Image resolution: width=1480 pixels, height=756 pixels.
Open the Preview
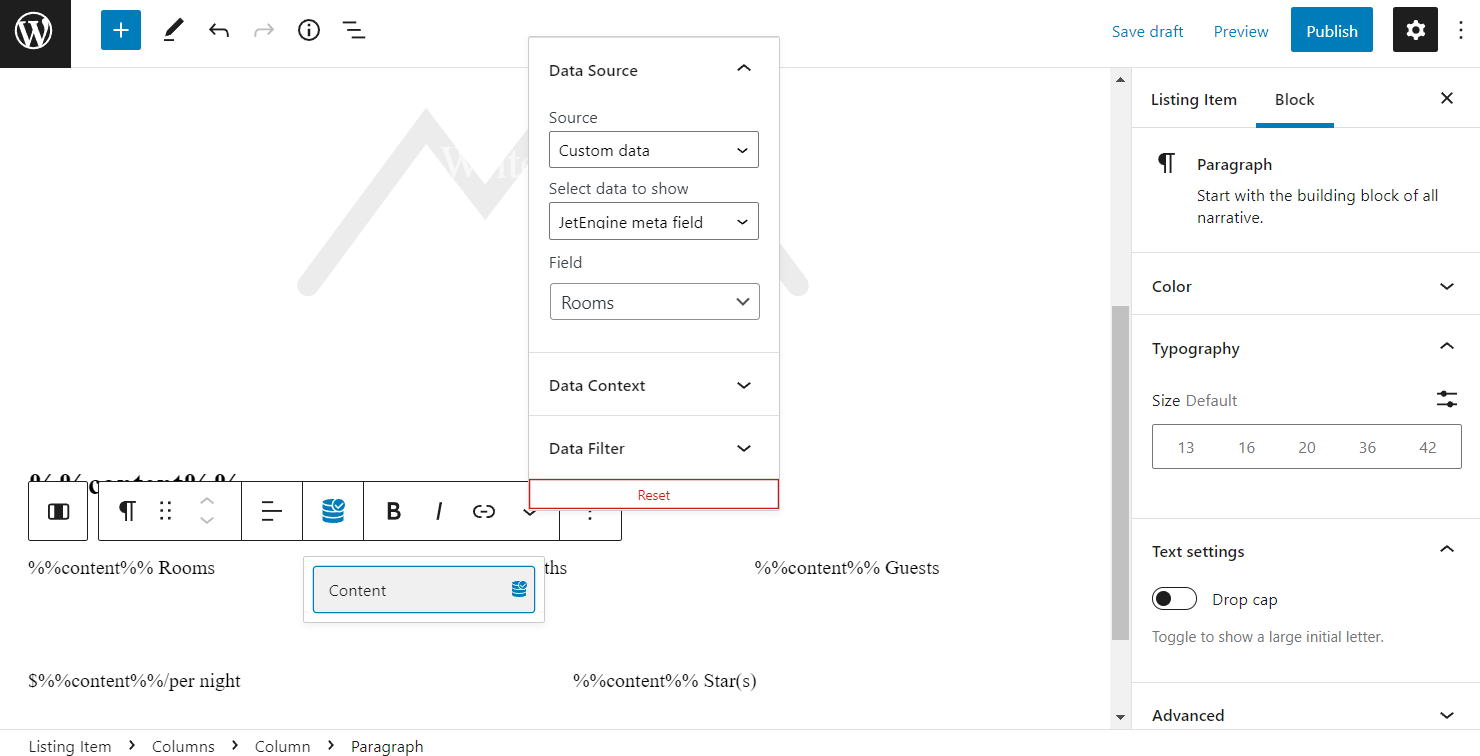coord(1241,31)
